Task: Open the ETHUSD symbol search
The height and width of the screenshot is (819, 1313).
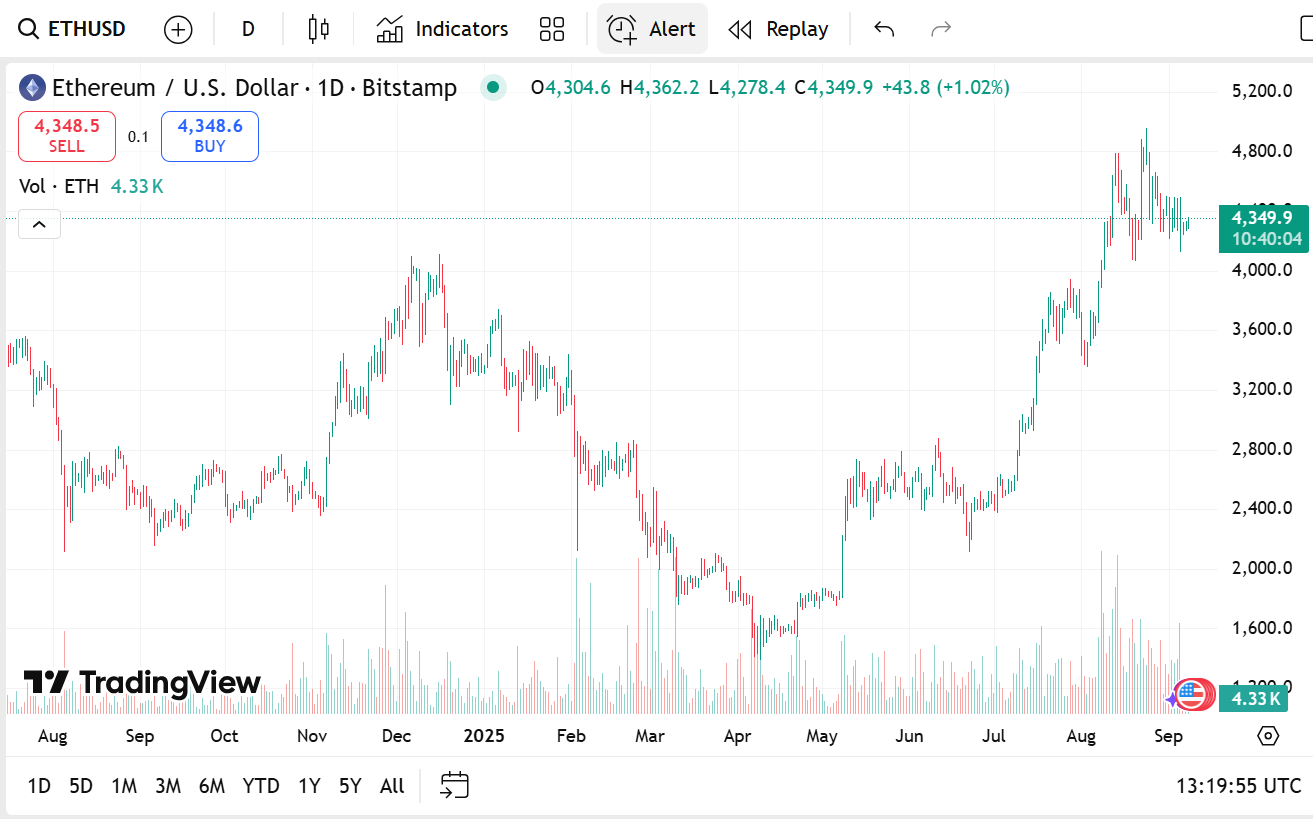Action: (x=73, y=29)
